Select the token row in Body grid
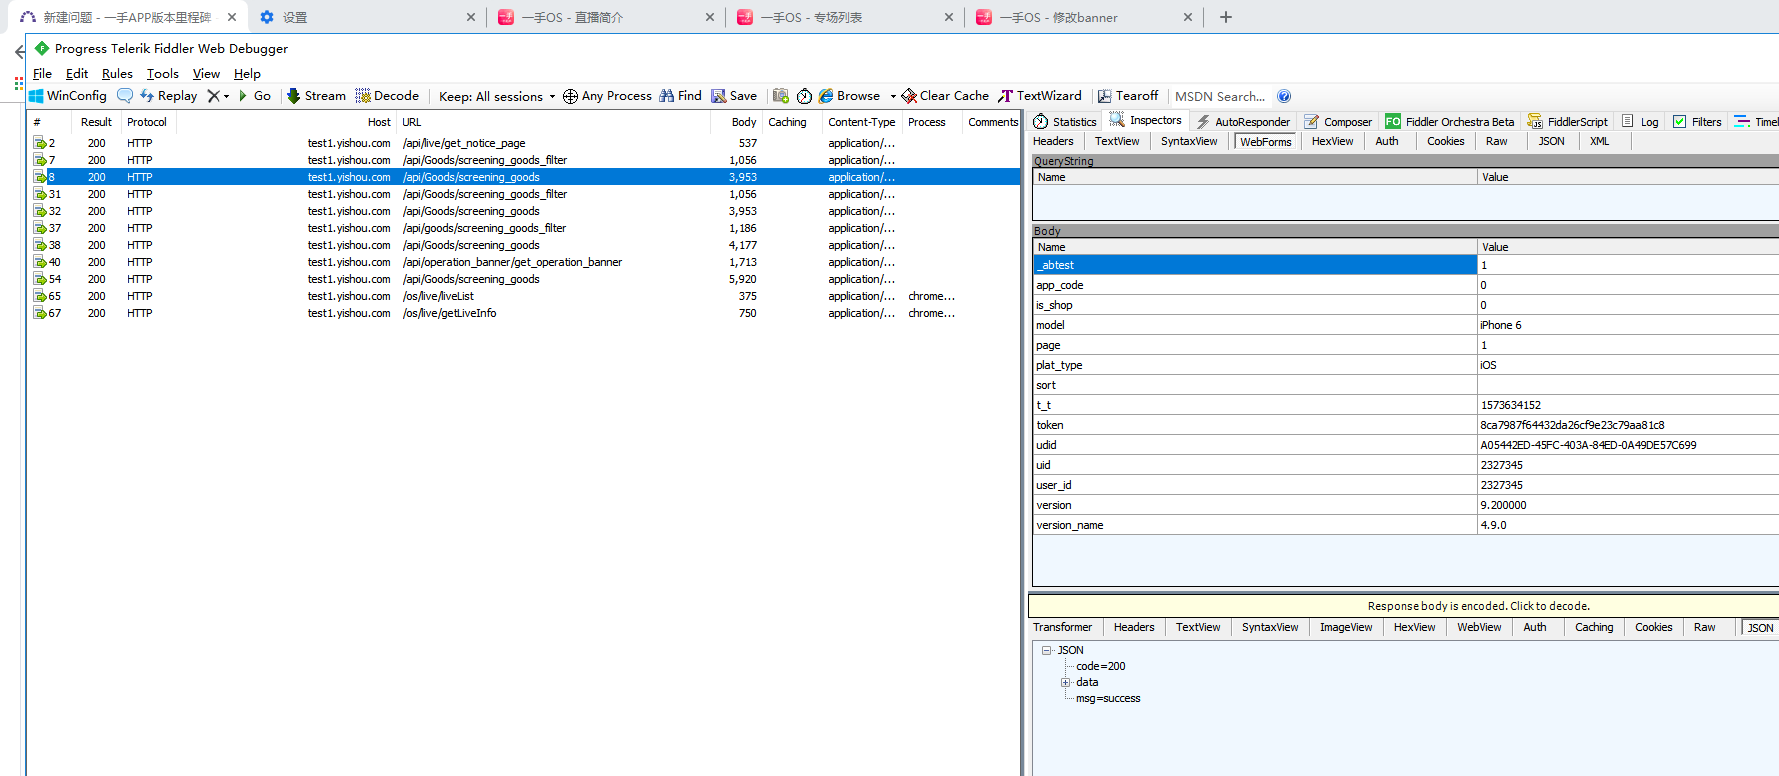Viewport: 1779px width, 776px height. [x=1405, y=425]
